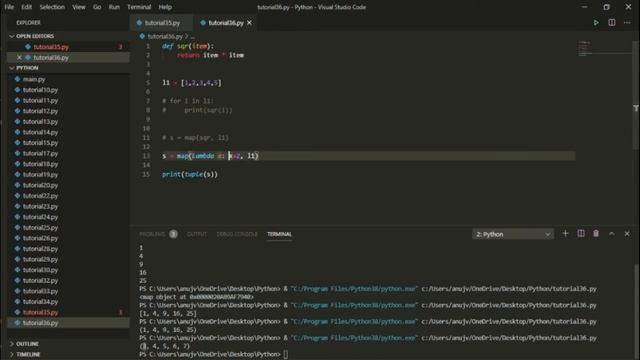Screen dimensions: 640x360
Task: Open tutorial14.py in the explorer
Action: pyautogui.click(x=69, y=132)
